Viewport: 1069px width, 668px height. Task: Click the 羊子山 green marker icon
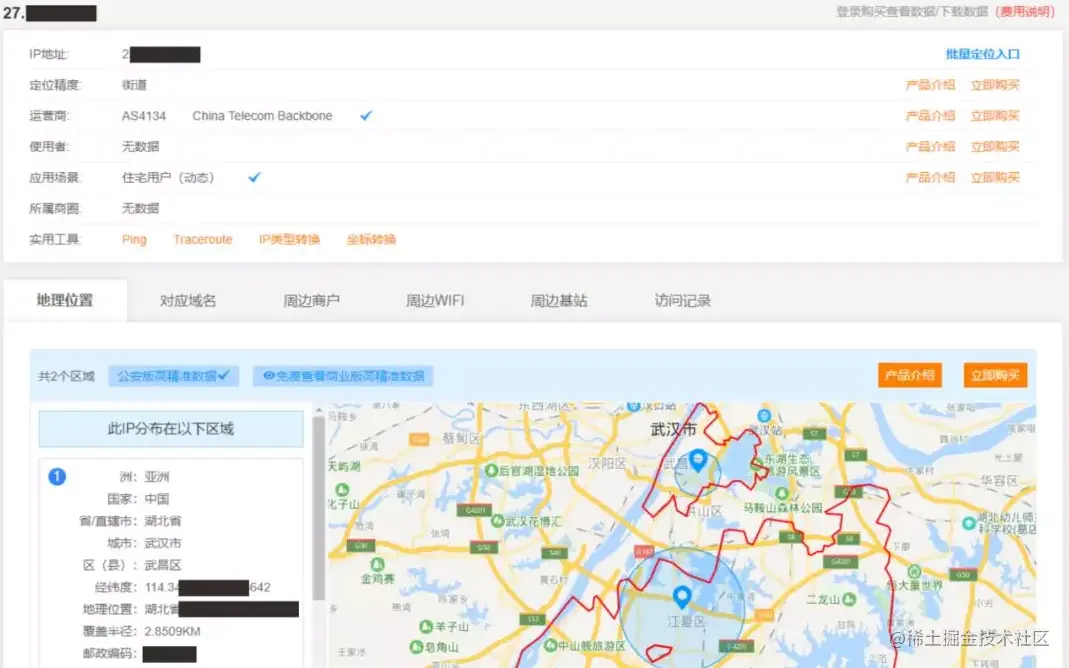[x=426, y=626]
